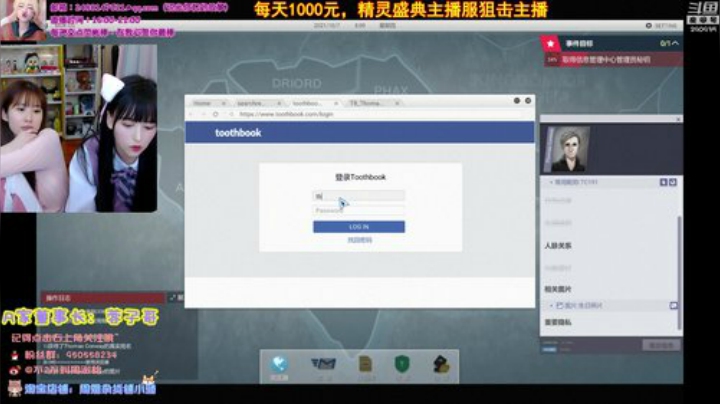Click the browser back arrow

pos(191,114)
